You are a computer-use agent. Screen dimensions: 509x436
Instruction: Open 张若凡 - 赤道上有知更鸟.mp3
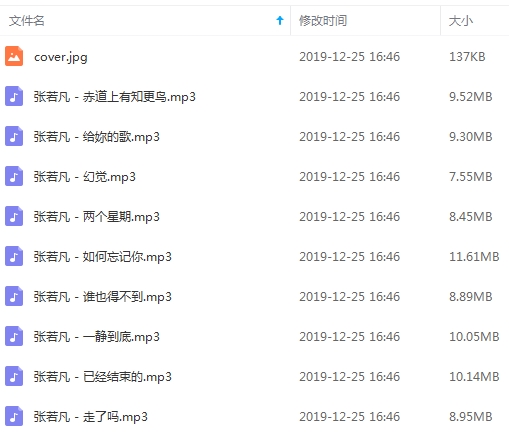115,97
